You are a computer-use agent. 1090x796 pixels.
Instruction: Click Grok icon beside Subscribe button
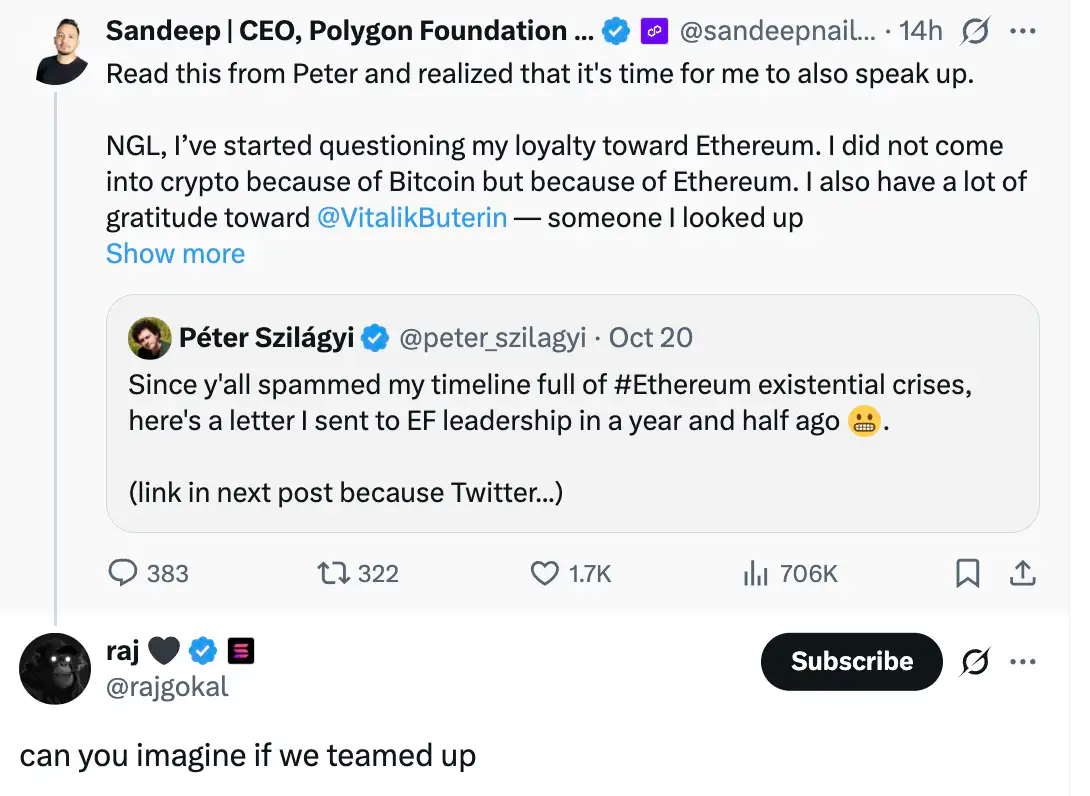pos(974,661)
